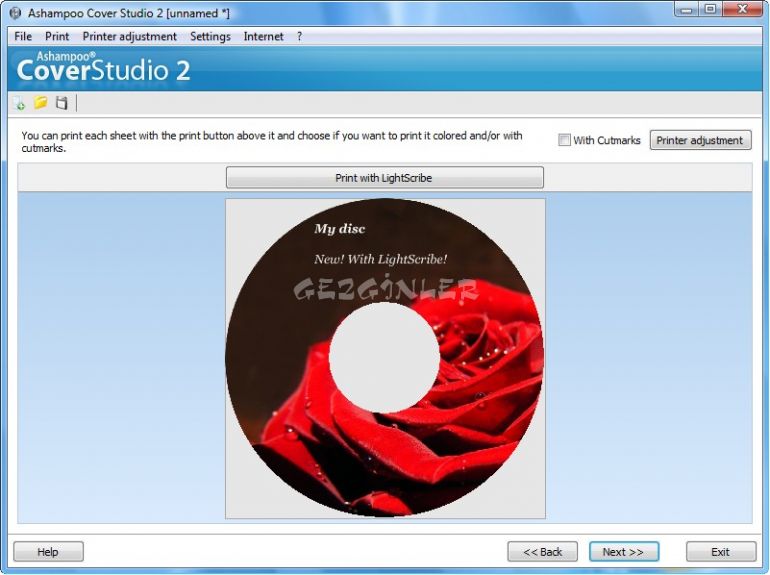Screen dimensions: 770x575
Task: Proceed with the Next >> button
Action: 624,552
